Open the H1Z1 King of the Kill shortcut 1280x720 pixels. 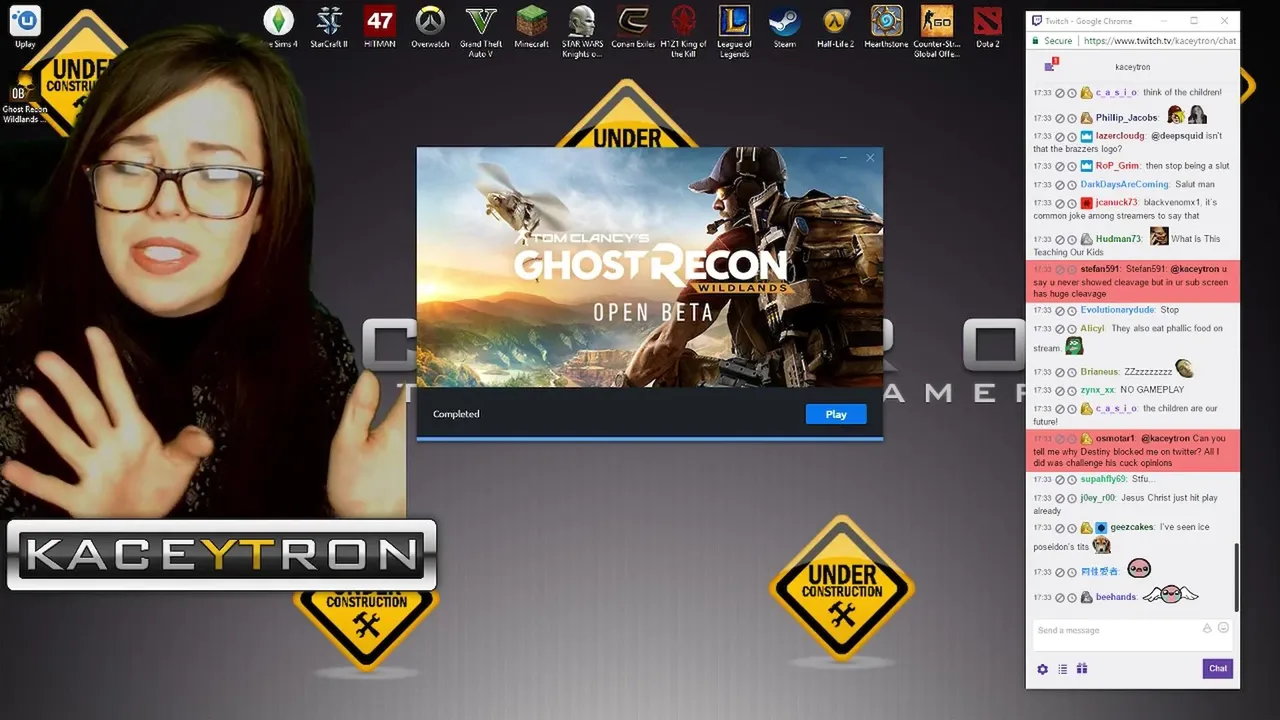pos(683,31)
